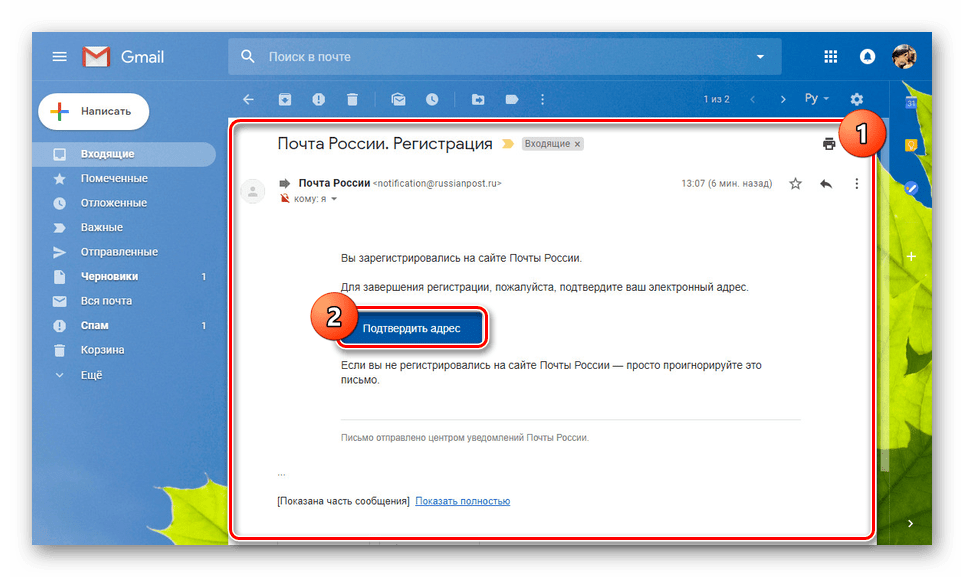Open Google notifications bell

pyautogui.click(x=866, y=56)
